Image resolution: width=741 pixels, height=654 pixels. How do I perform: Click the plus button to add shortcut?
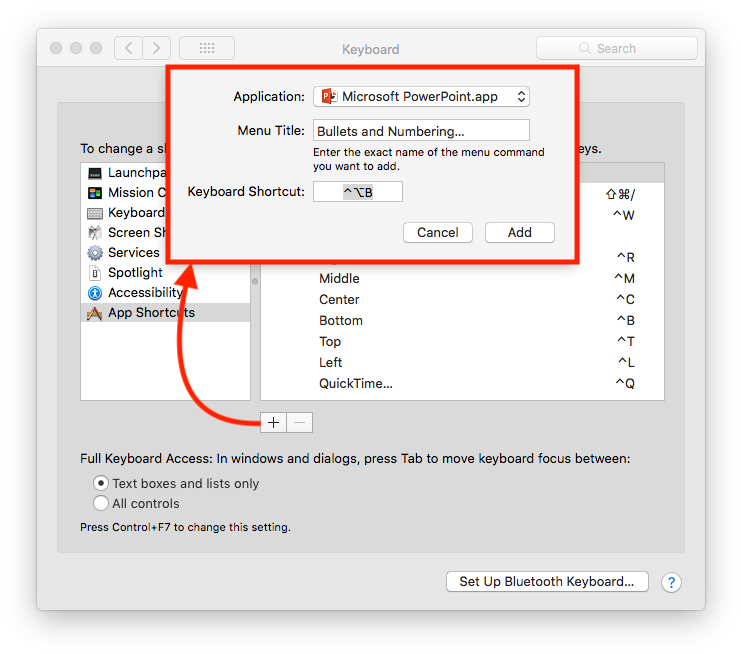point(273,423)
